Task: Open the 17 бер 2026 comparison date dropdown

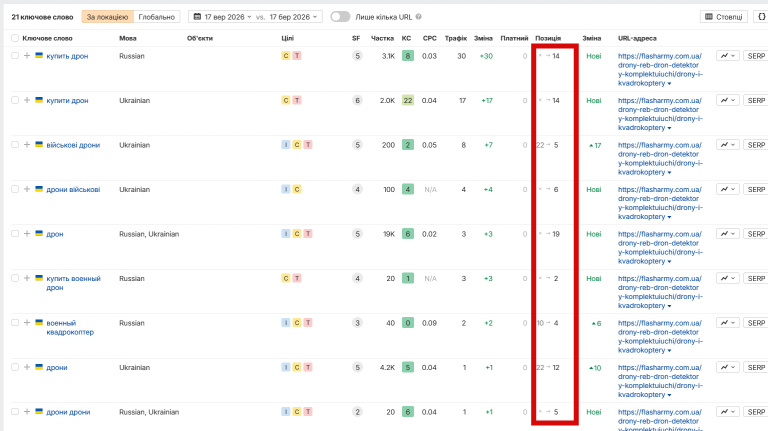Action: 293,17
